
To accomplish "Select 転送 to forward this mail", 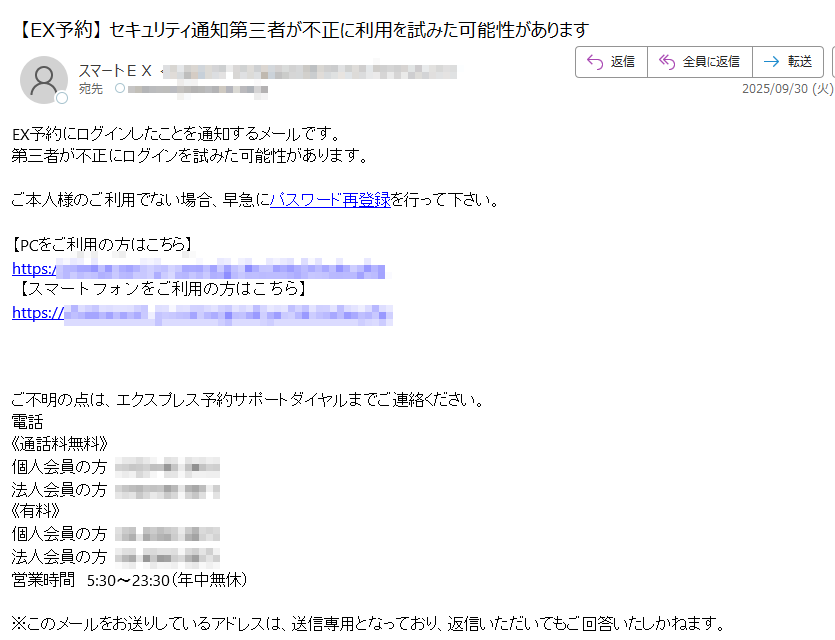I will point(800,62).
